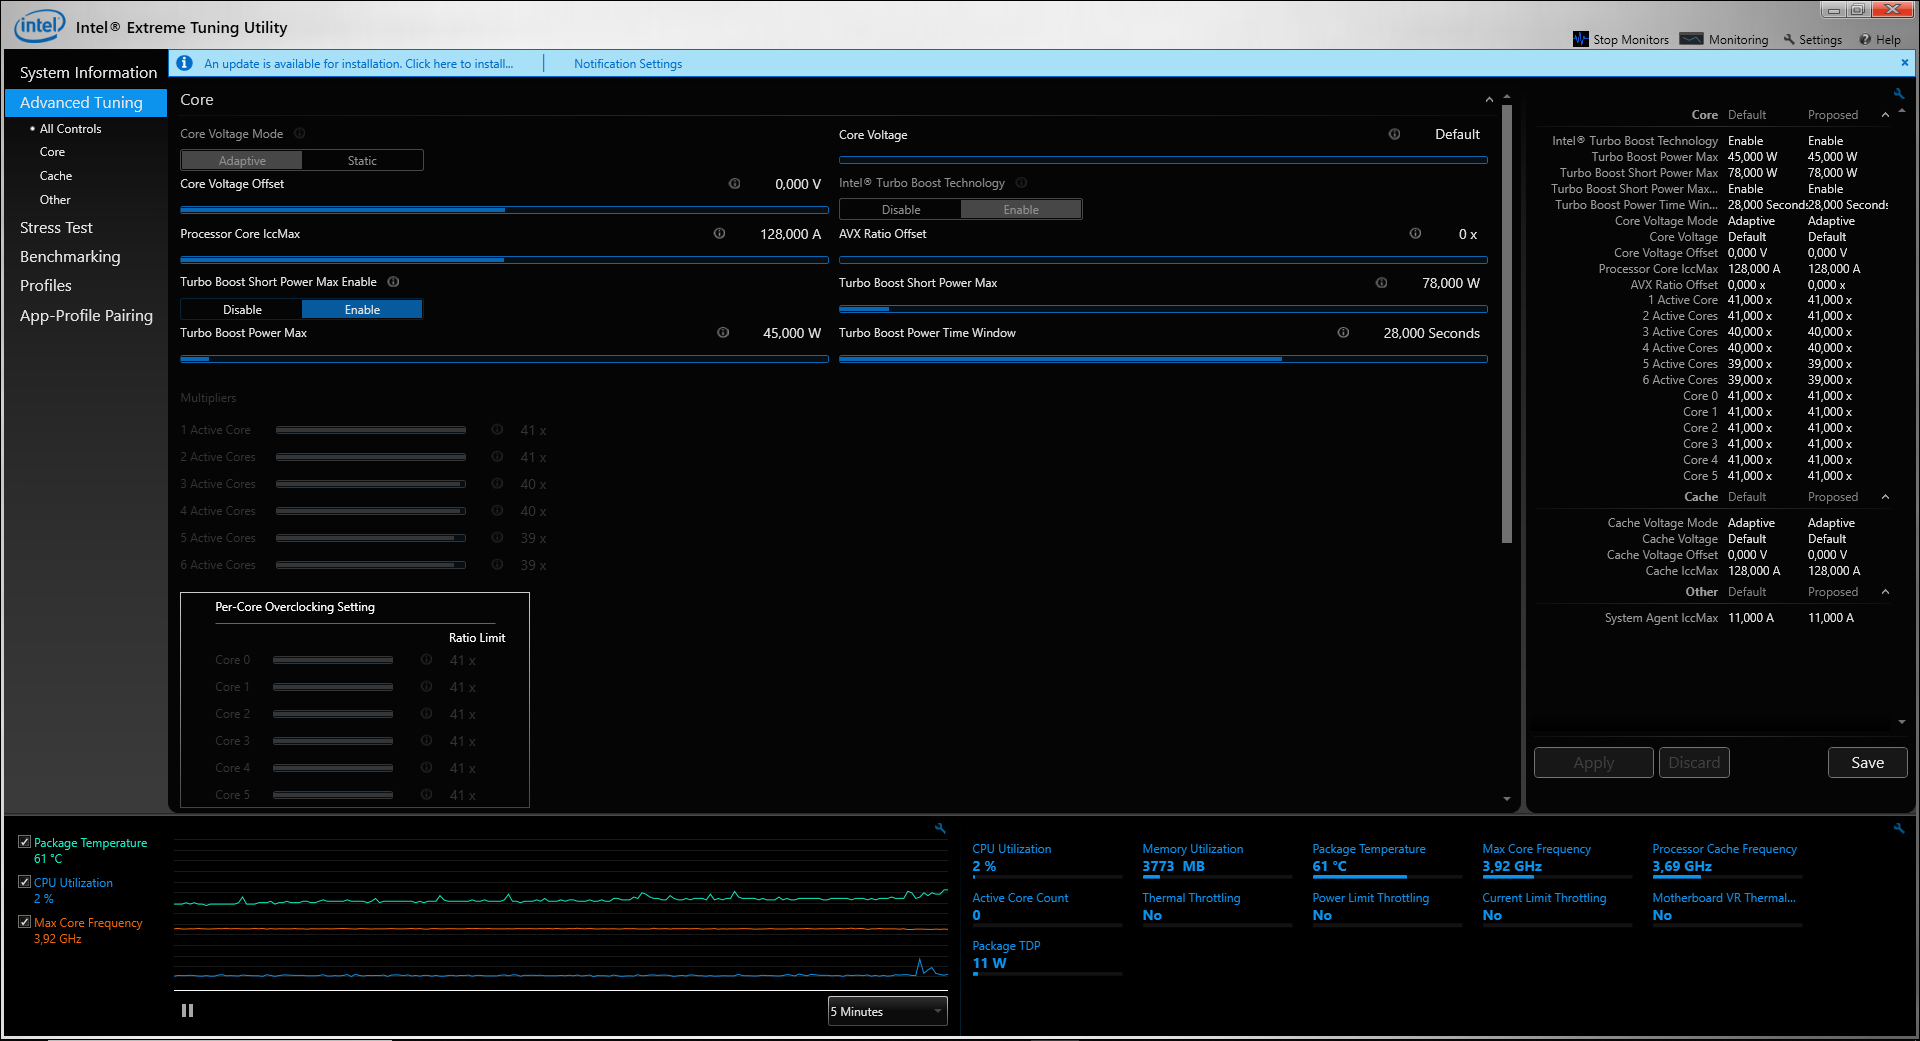
Task: Click the Stop Monitors label
Action: click(1631, 40)
